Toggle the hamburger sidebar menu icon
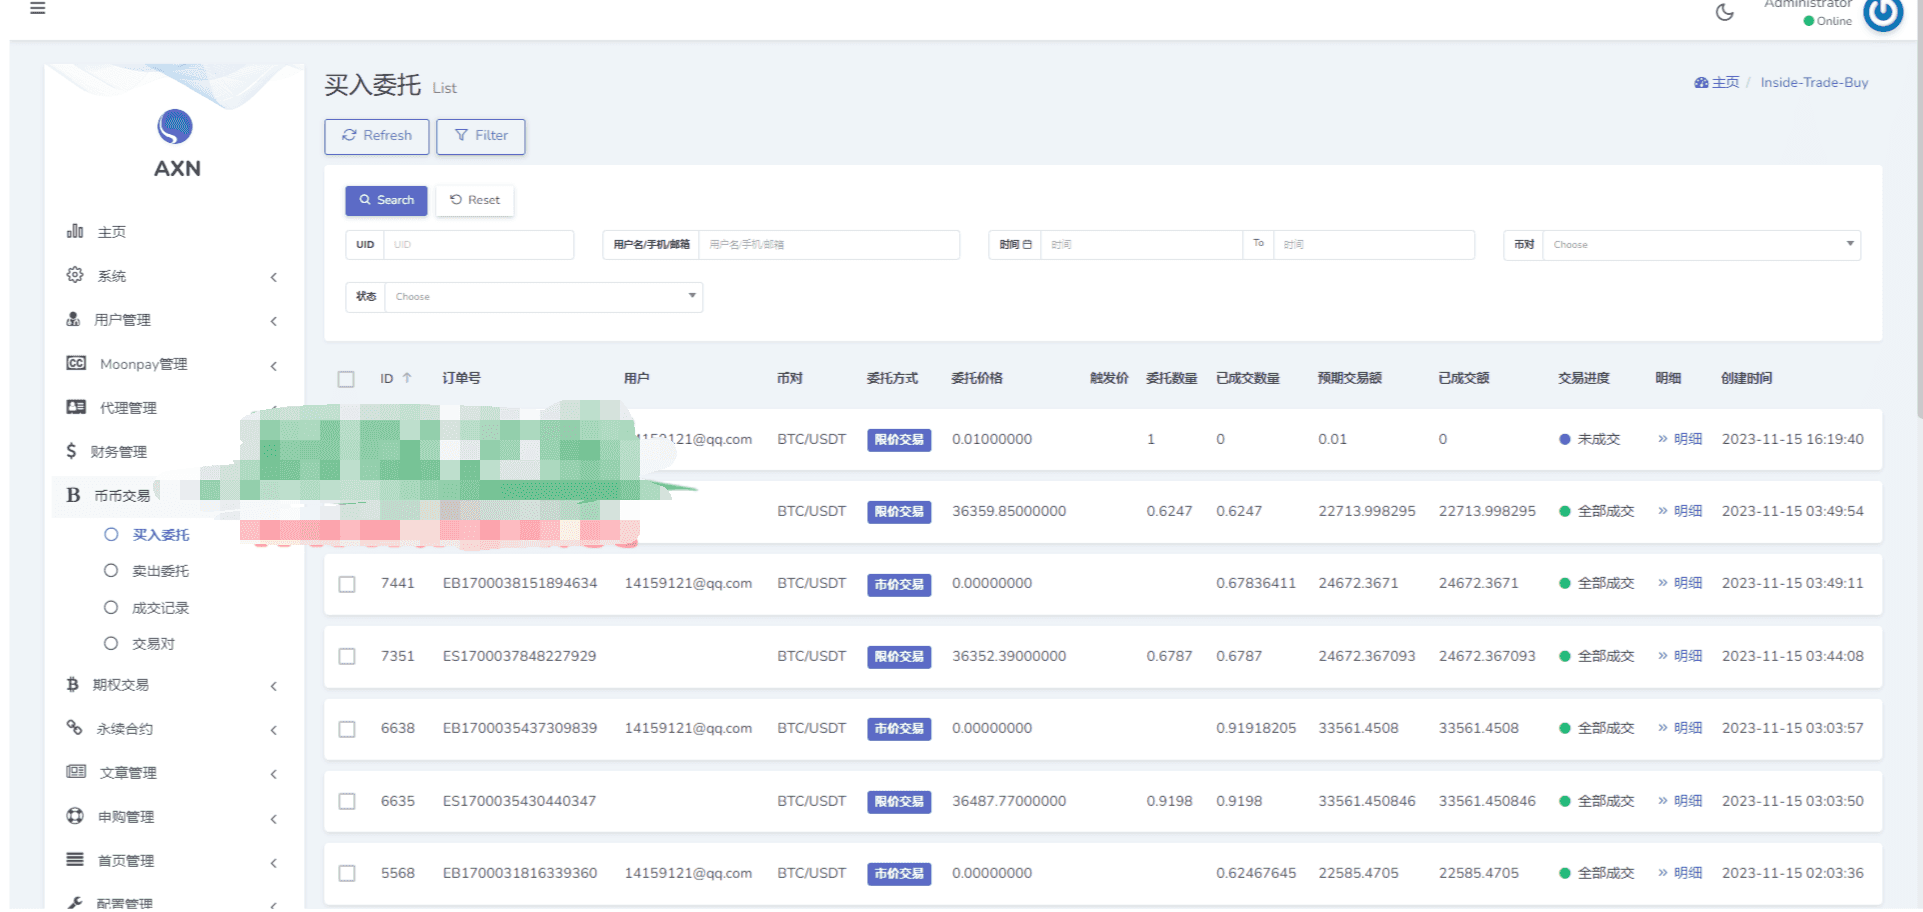The height and width of the screenshot is (912, 1923). click(x=37, y=8)
